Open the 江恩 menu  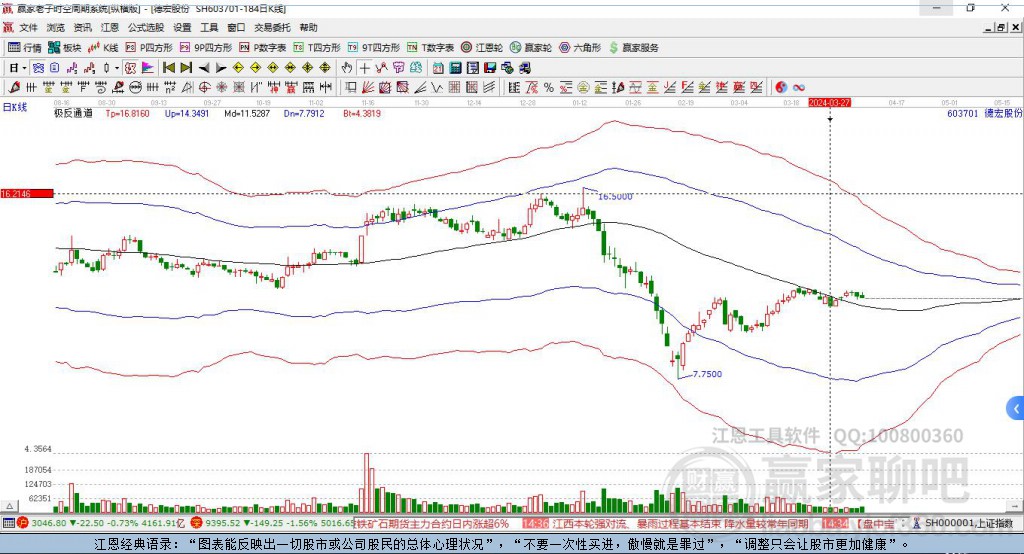tap(110, 27)
